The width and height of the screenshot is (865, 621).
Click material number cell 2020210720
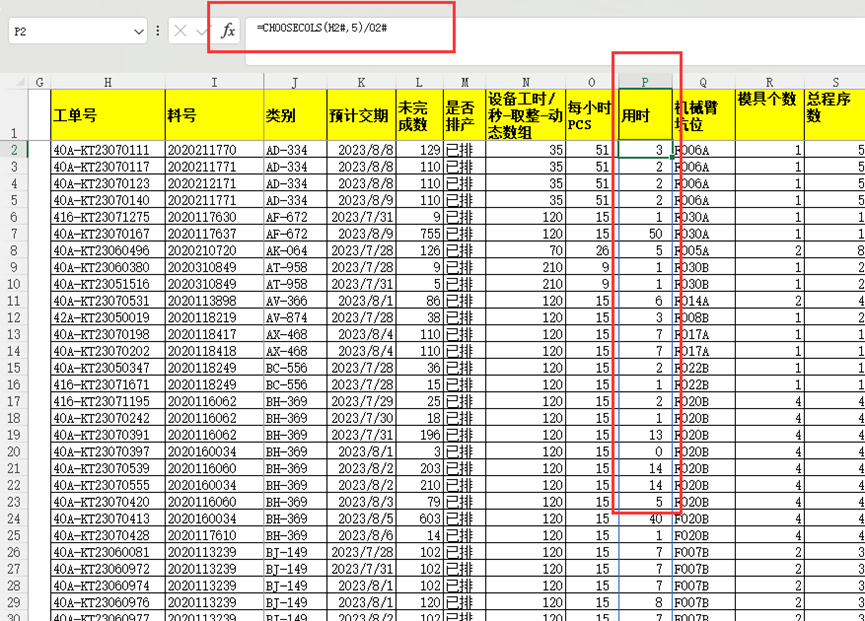click(x=214, y=250)
